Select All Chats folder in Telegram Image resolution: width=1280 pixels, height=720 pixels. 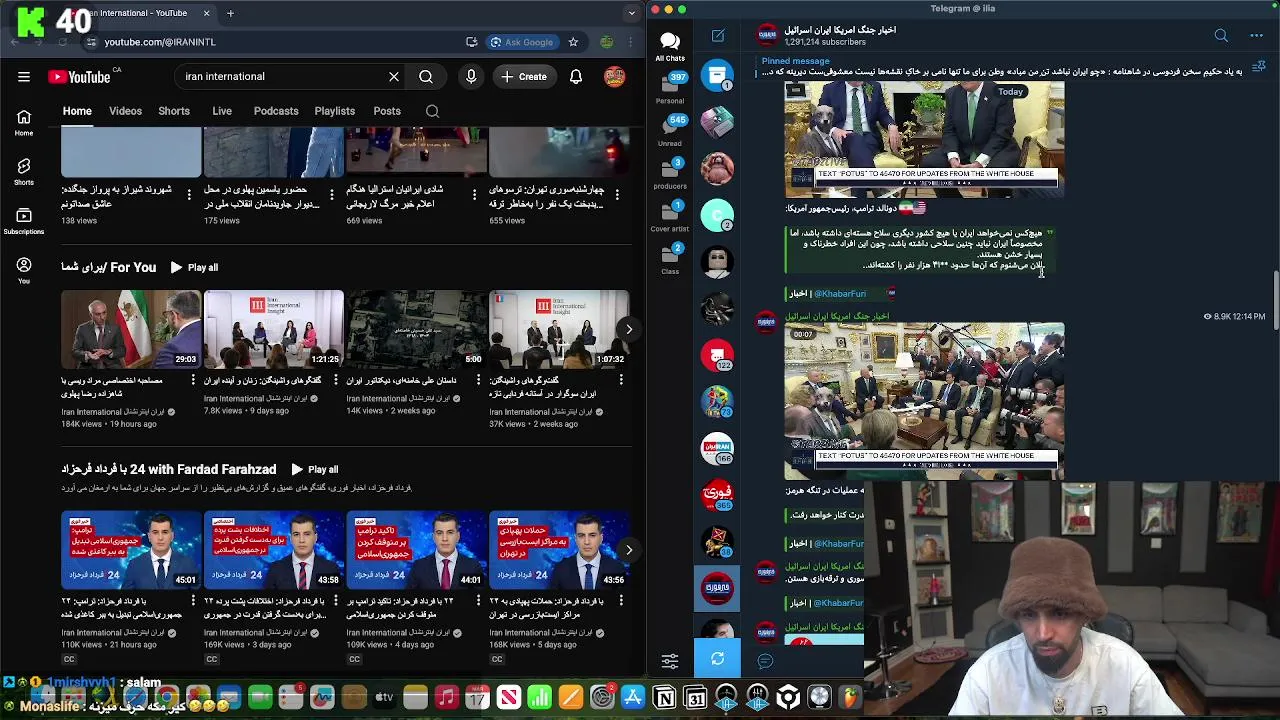[670, 46]
